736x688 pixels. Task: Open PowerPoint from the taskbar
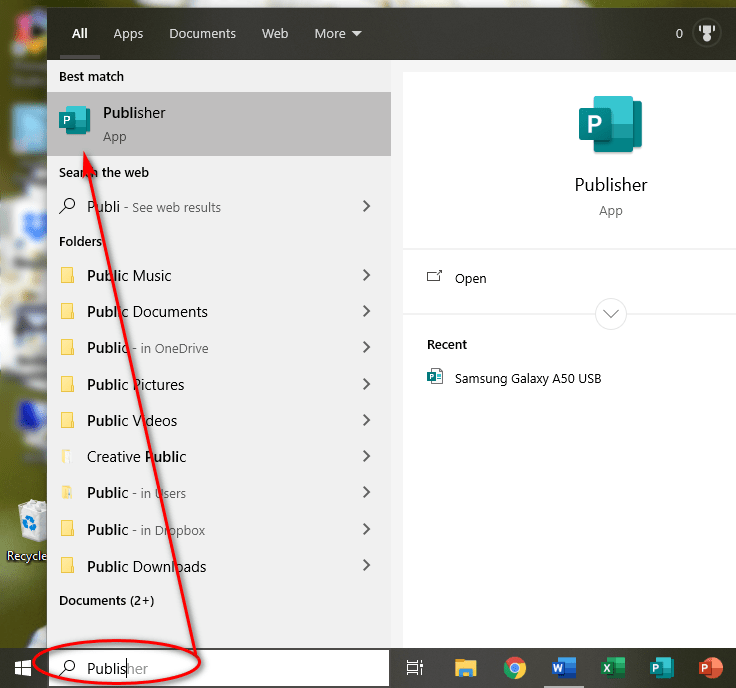click(711, 667)
